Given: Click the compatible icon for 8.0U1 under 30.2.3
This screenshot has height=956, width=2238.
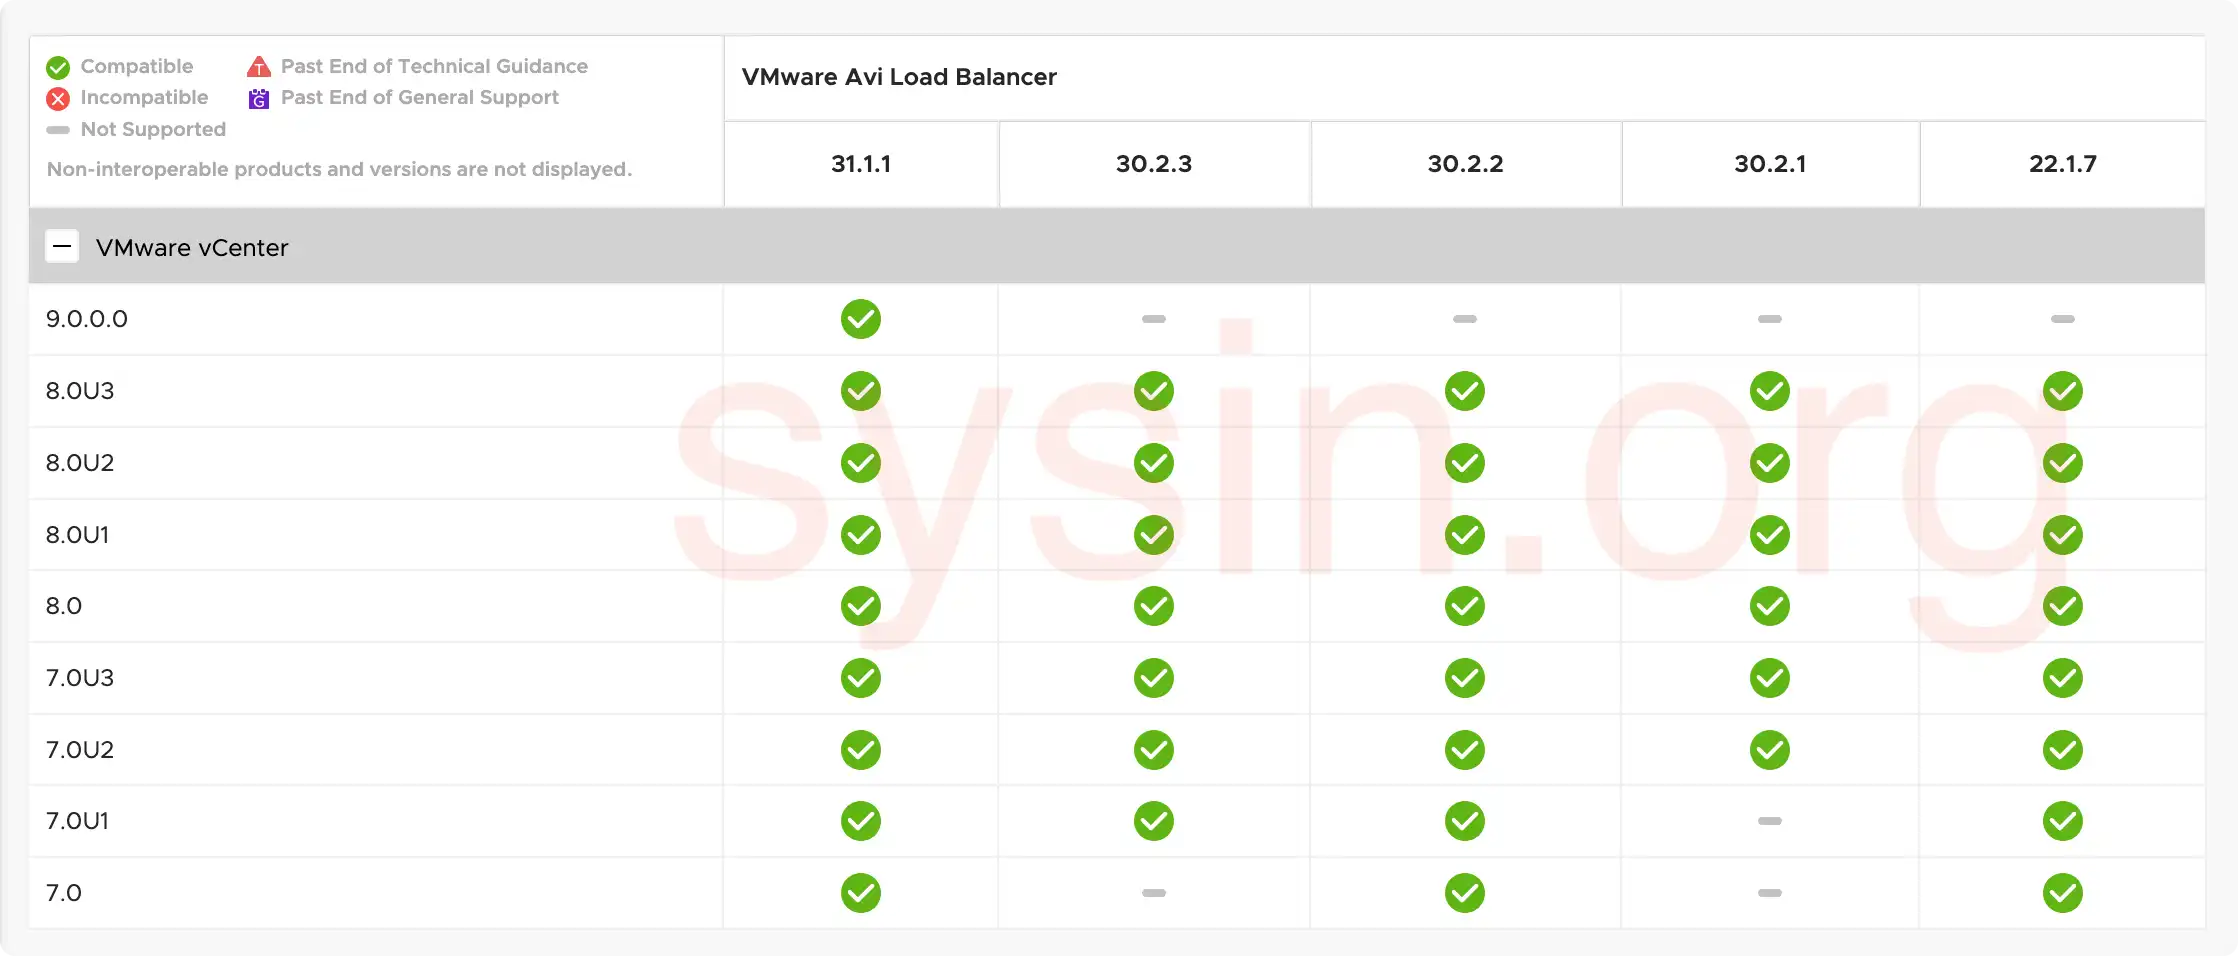Looking at the screenshot, I should pos(1154,535).
